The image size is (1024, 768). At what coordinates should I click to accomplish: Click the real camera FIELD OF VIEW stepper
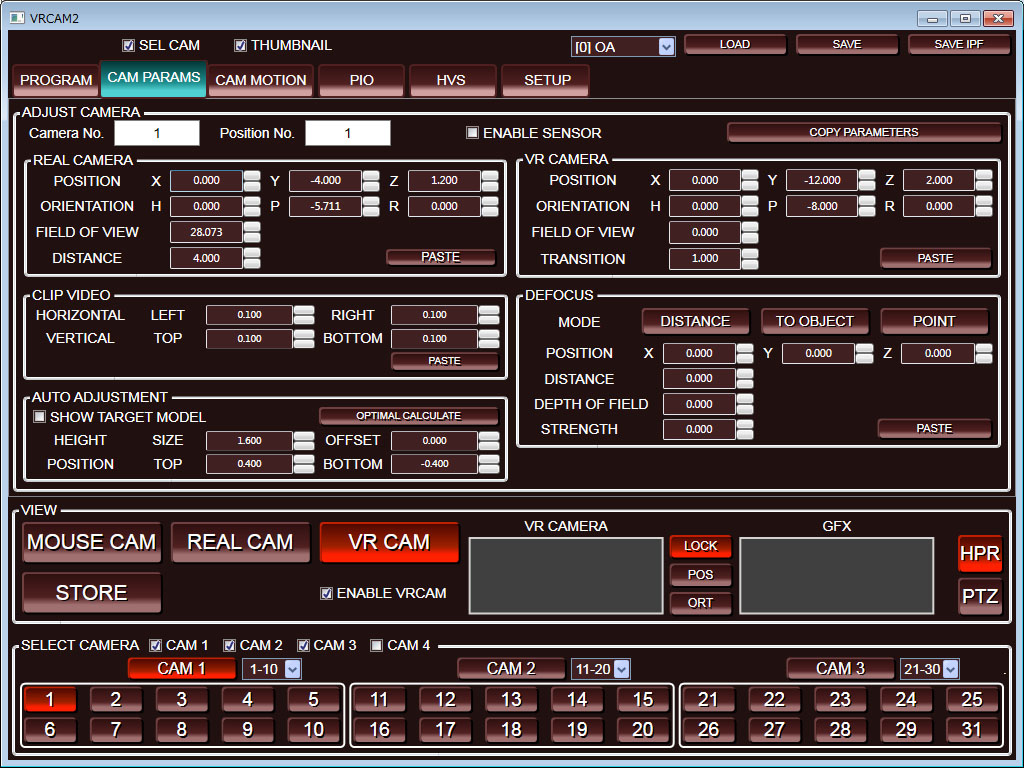click(252, 232)
